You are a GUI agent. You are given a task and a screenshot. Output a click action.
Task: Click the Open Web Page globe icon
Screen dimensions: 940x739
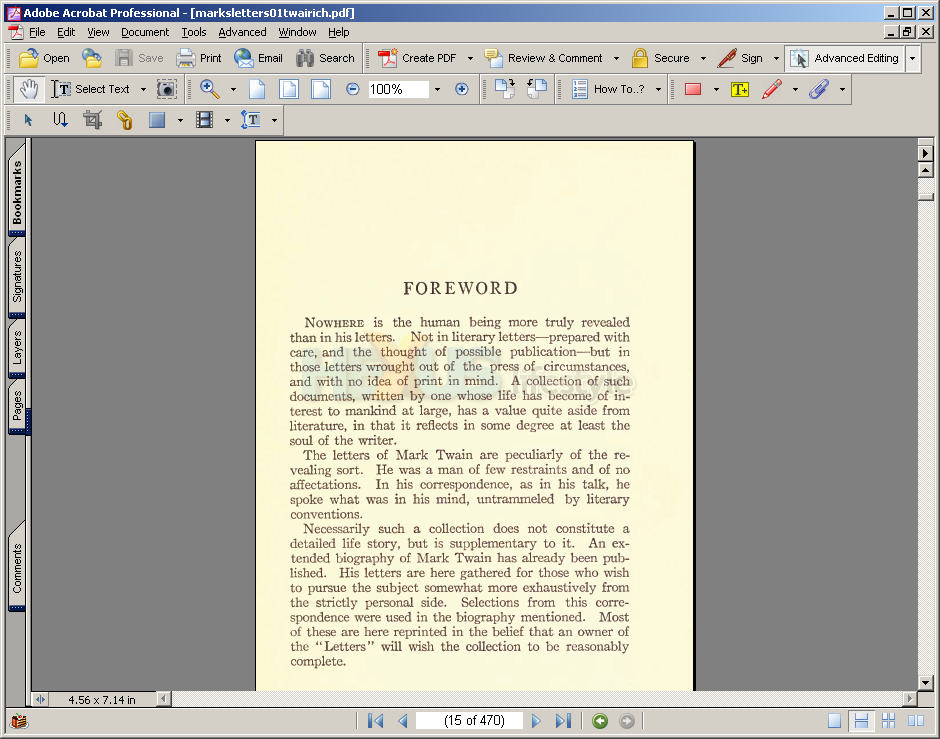point(92,58)
